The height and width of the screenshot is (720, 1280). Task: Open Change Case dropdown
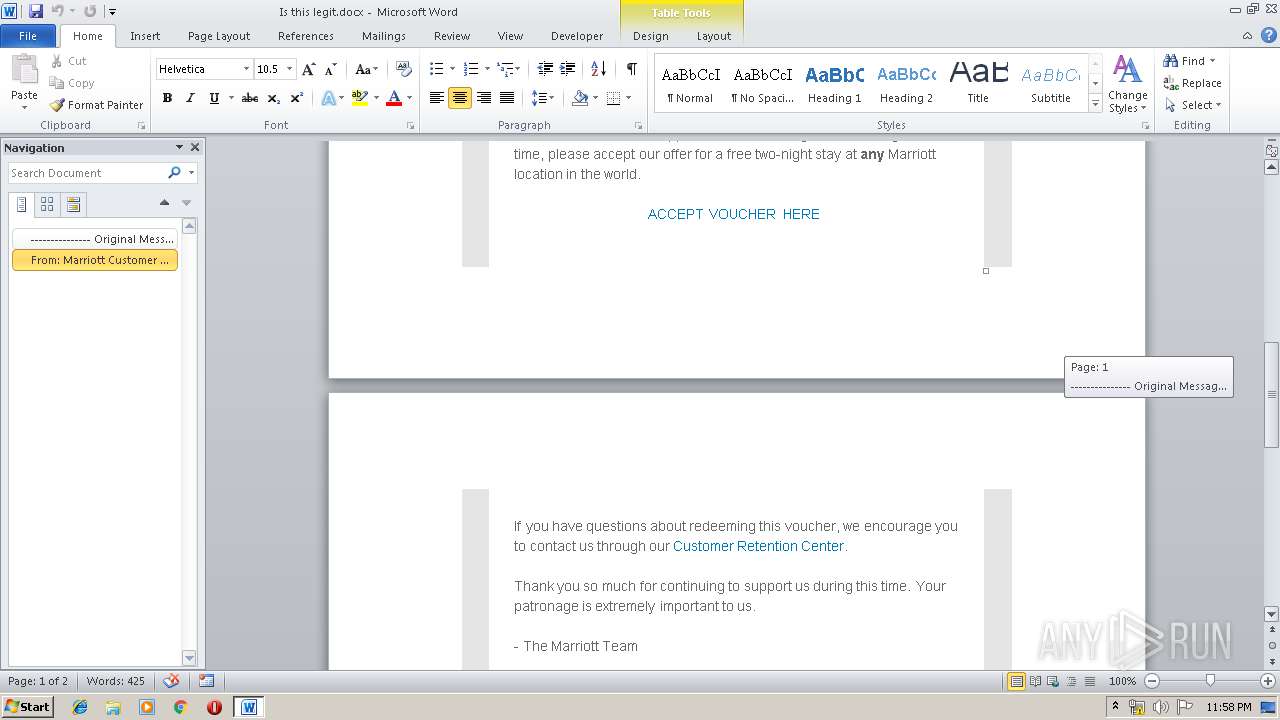coord(366,69)
